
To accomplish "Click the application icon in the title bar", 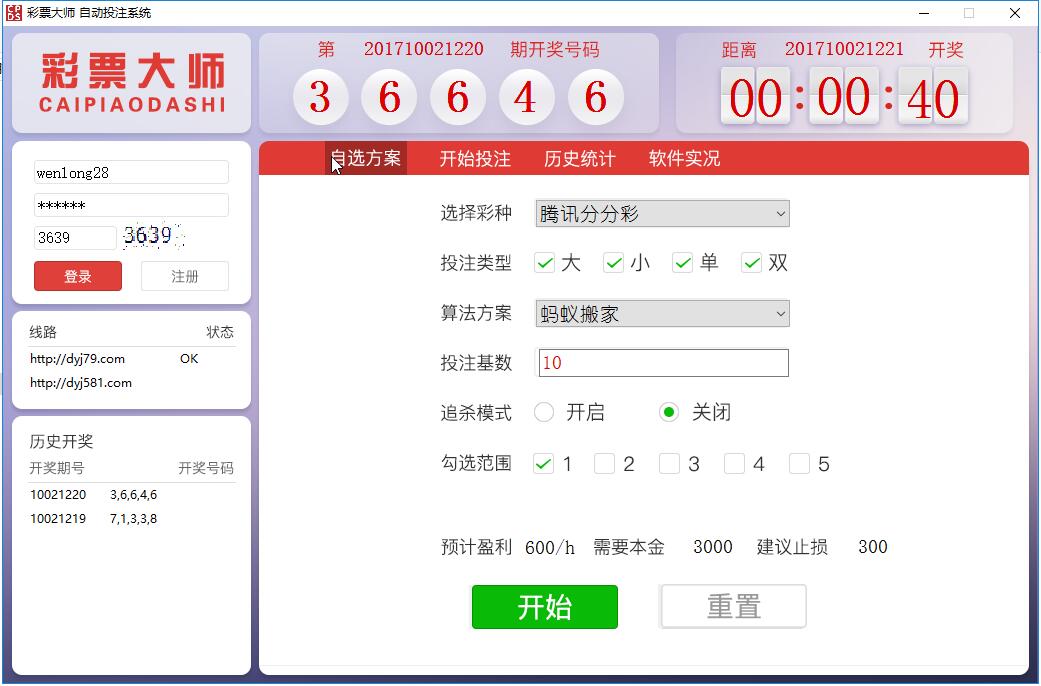I will [x=17, y=13].
